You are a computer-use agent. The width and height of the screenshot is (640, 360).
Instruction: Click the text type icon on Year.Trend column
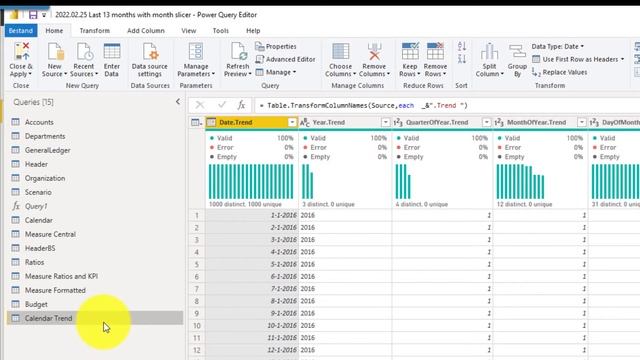point(305,122)
